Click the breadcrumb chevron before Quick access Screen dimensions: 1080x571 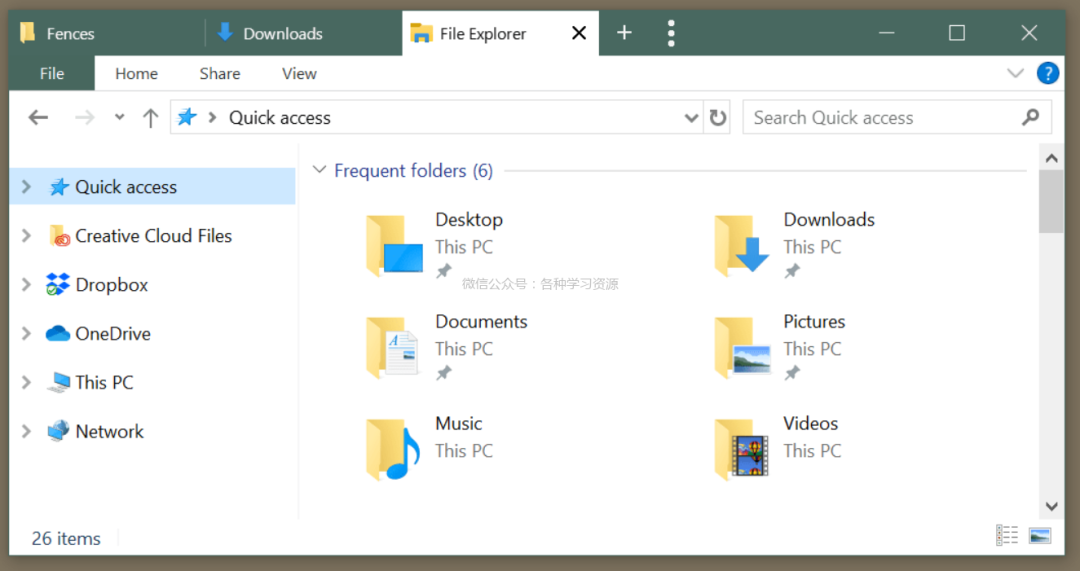coord(213,118)
